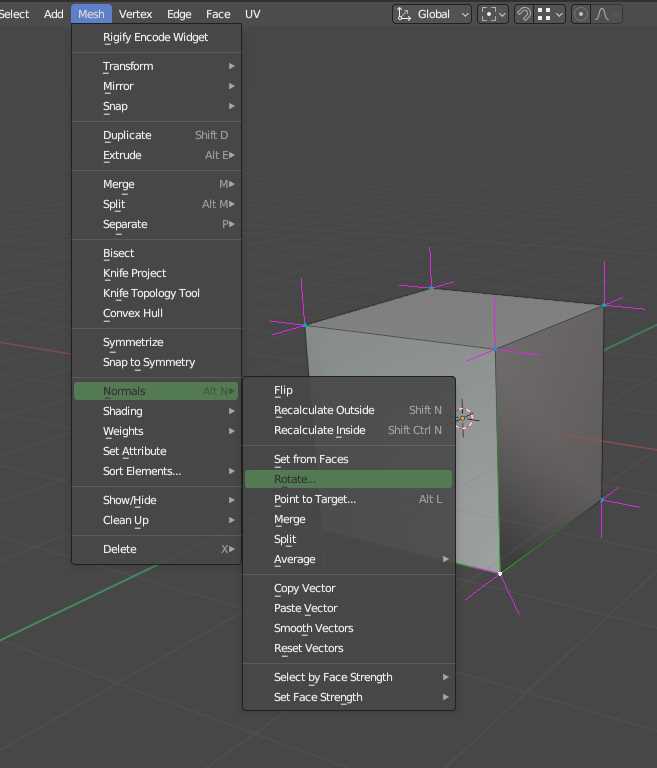The width and height of the screenshot is (657, 768).
Task: Choose Recalculate Outside
Action: point(349,410)
